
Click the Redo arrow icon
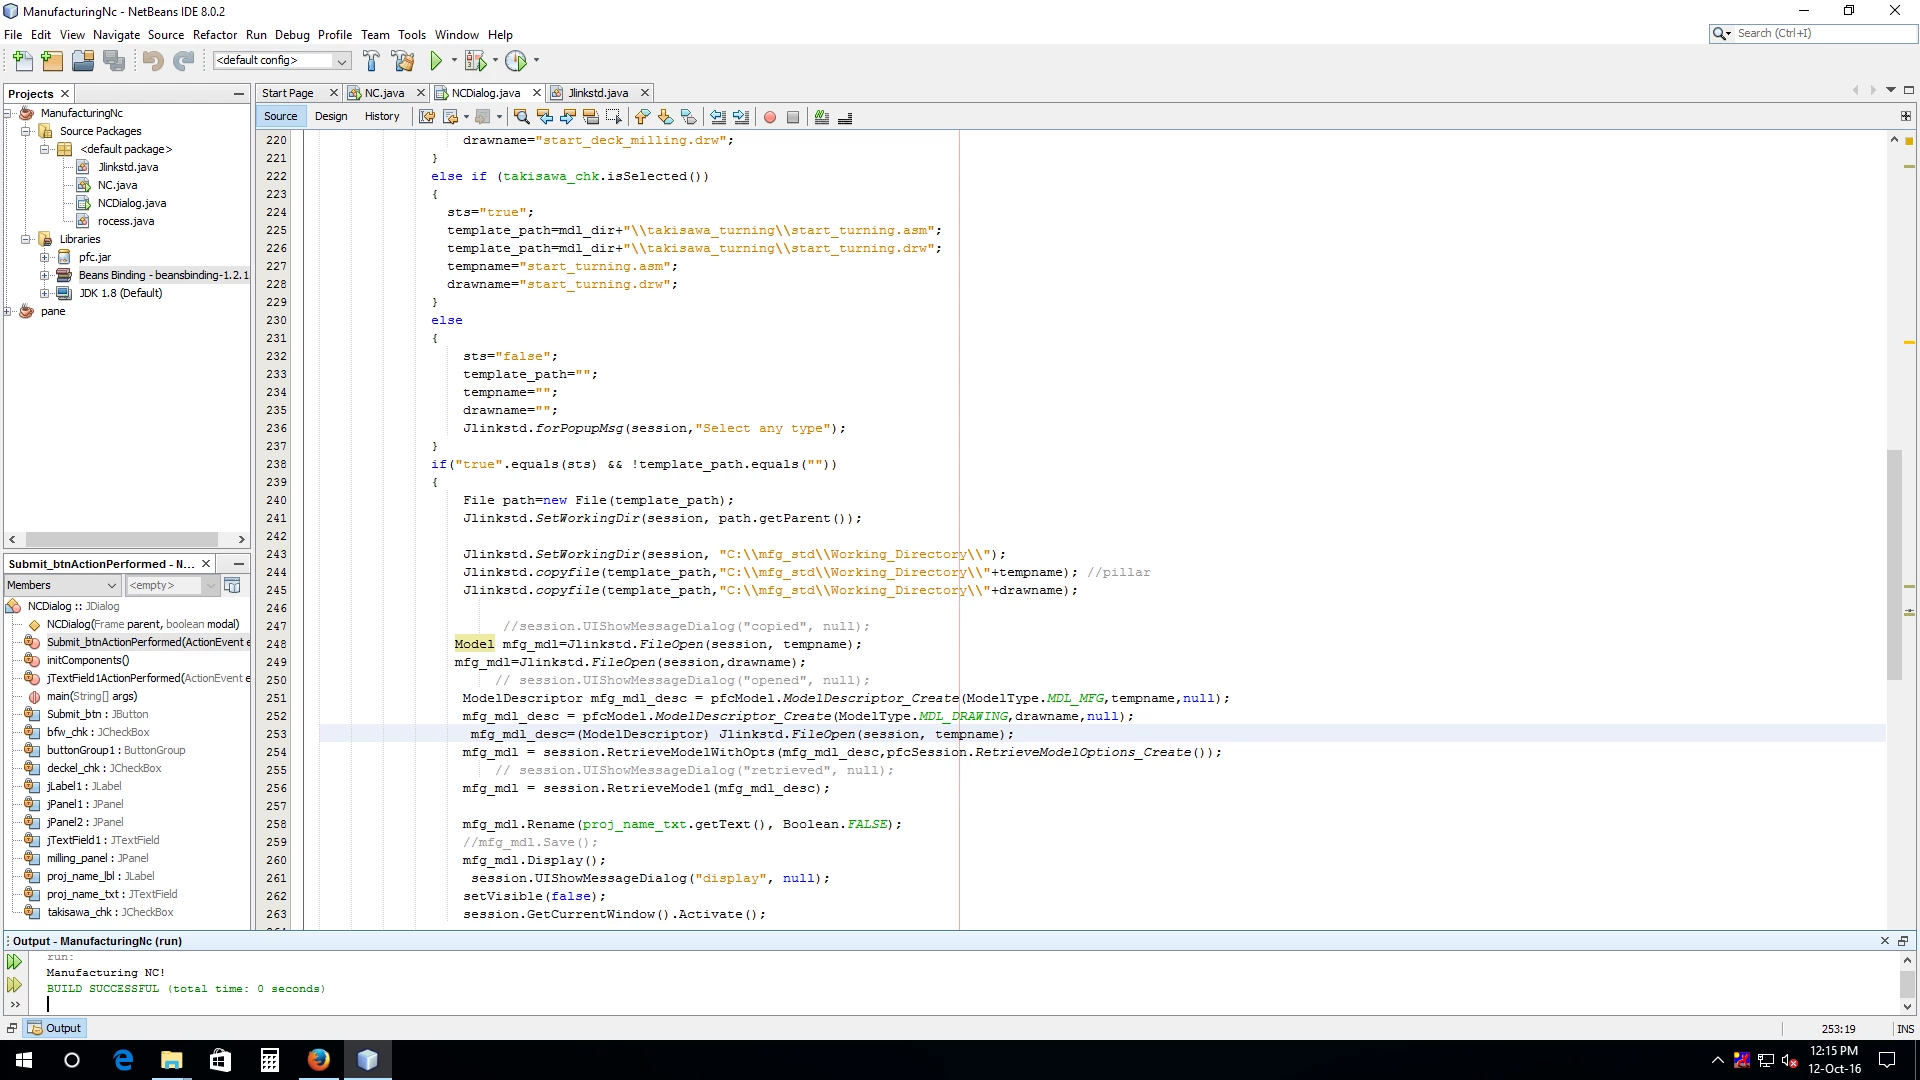click(184, 61)
